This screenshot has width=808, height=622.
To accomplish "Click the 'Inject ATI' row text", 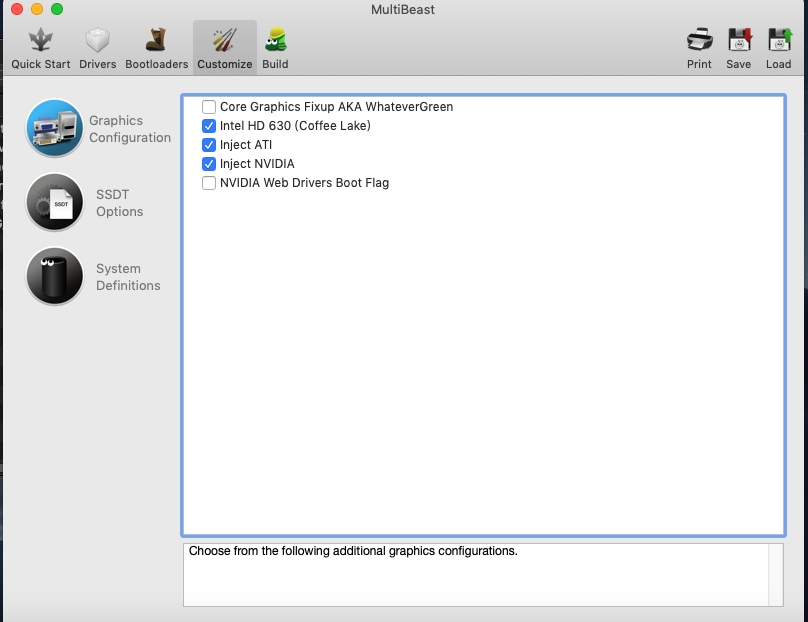I will pos(246,145).
